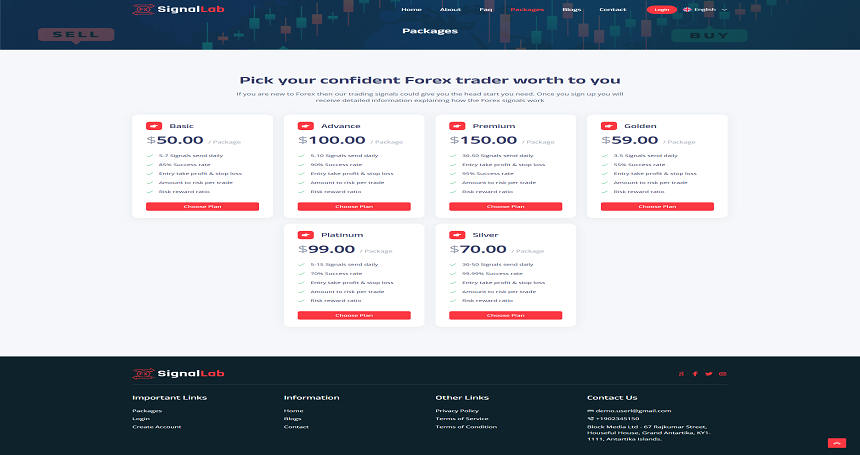Click the red icon beside Basic package
Screen dimensions: 860x455
[154, 126]
